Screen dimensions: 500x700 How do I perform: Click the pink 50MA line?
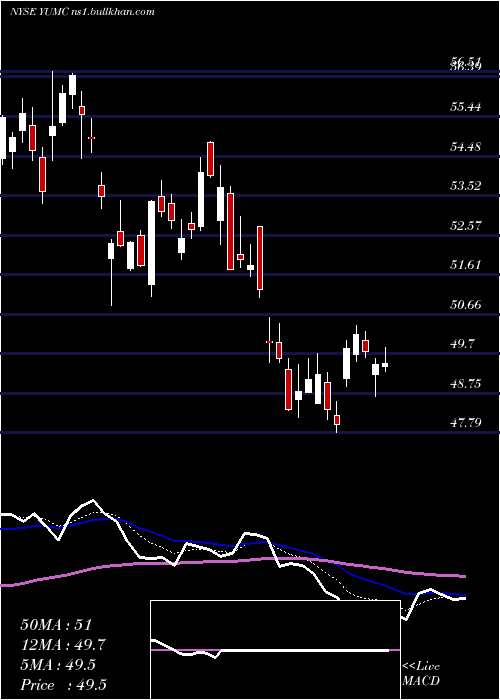pyautogui.click(x=232, y=561)
